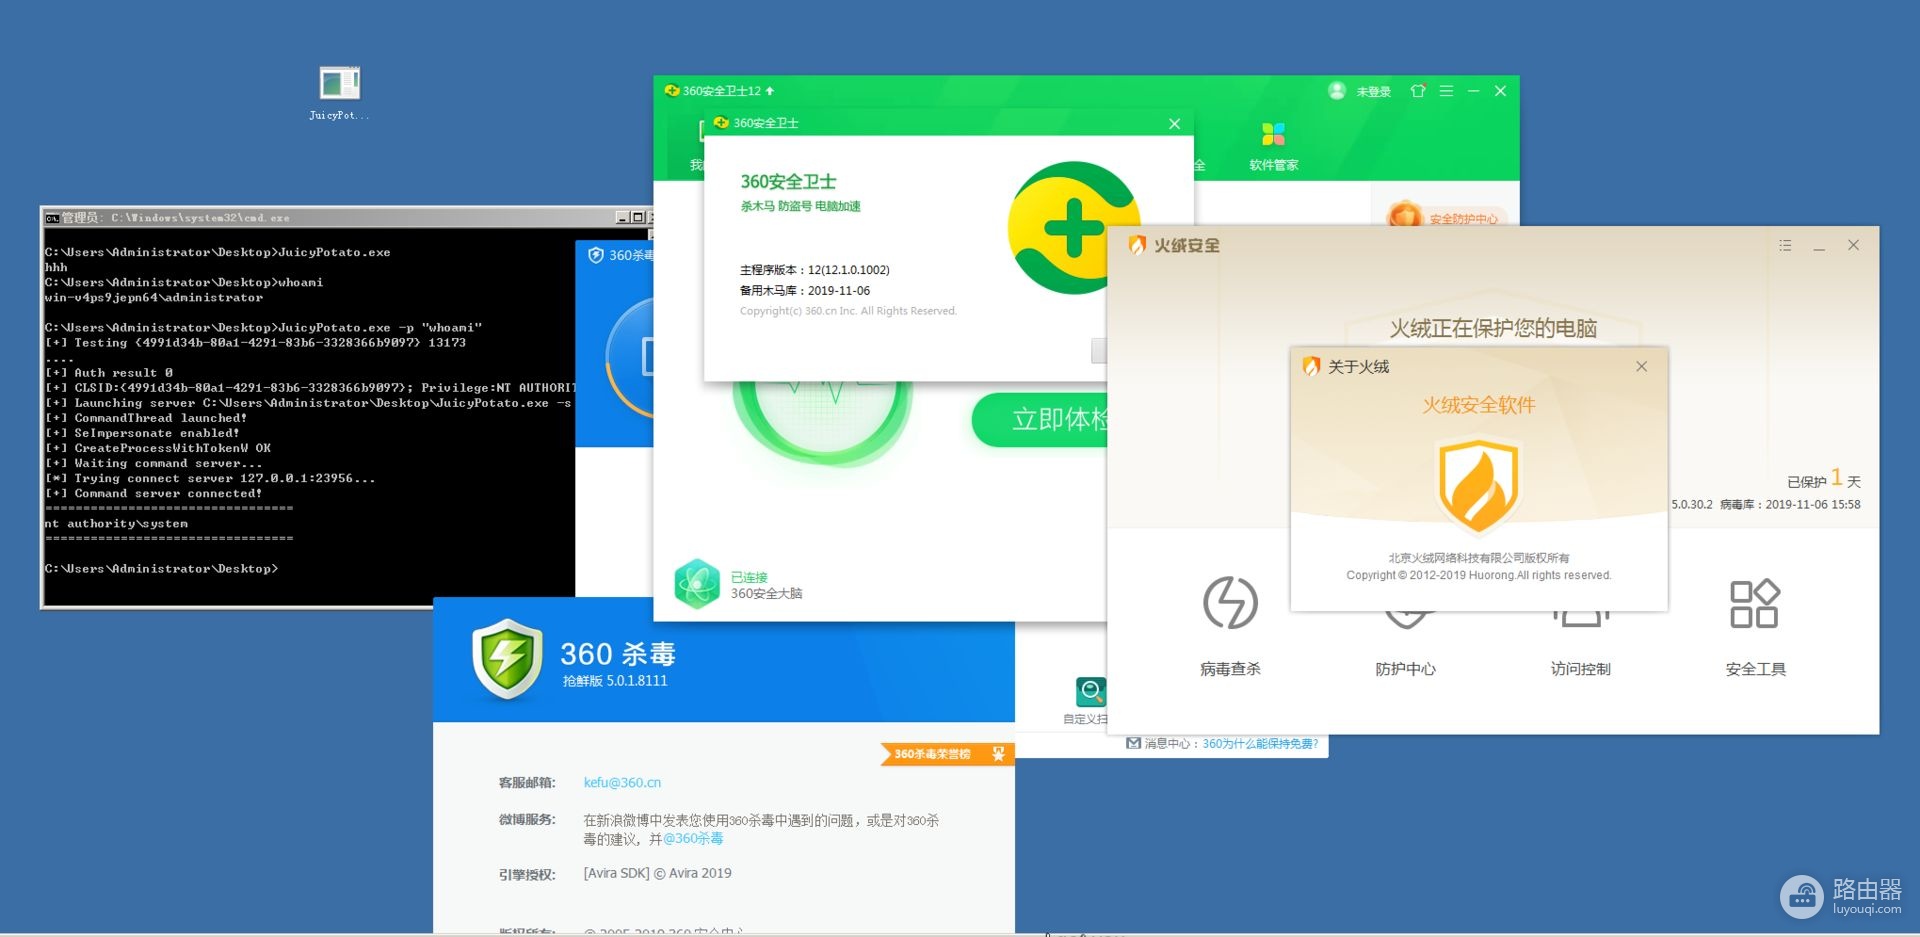Click the 360杀毒 blue window title shield icon
Viewport: 1920px width, 937px height.
click(x=596, y=255)
